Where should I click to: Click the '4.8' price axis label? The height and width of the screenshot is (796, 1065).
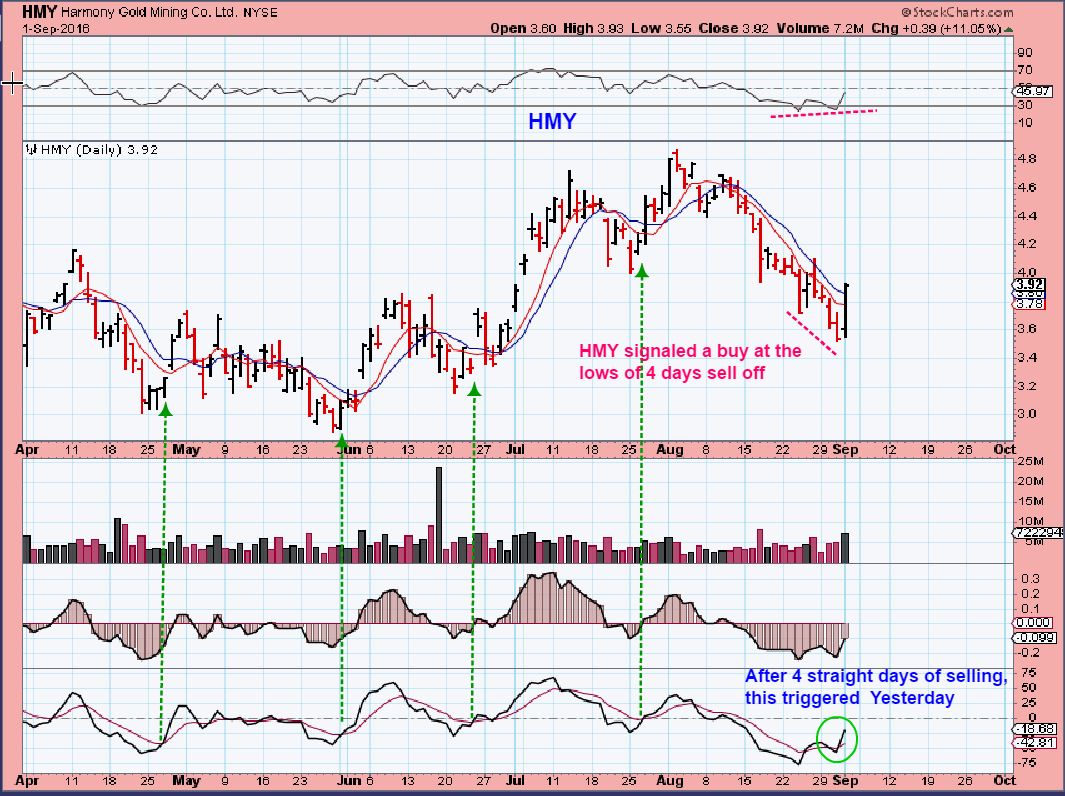(1026, 159)
